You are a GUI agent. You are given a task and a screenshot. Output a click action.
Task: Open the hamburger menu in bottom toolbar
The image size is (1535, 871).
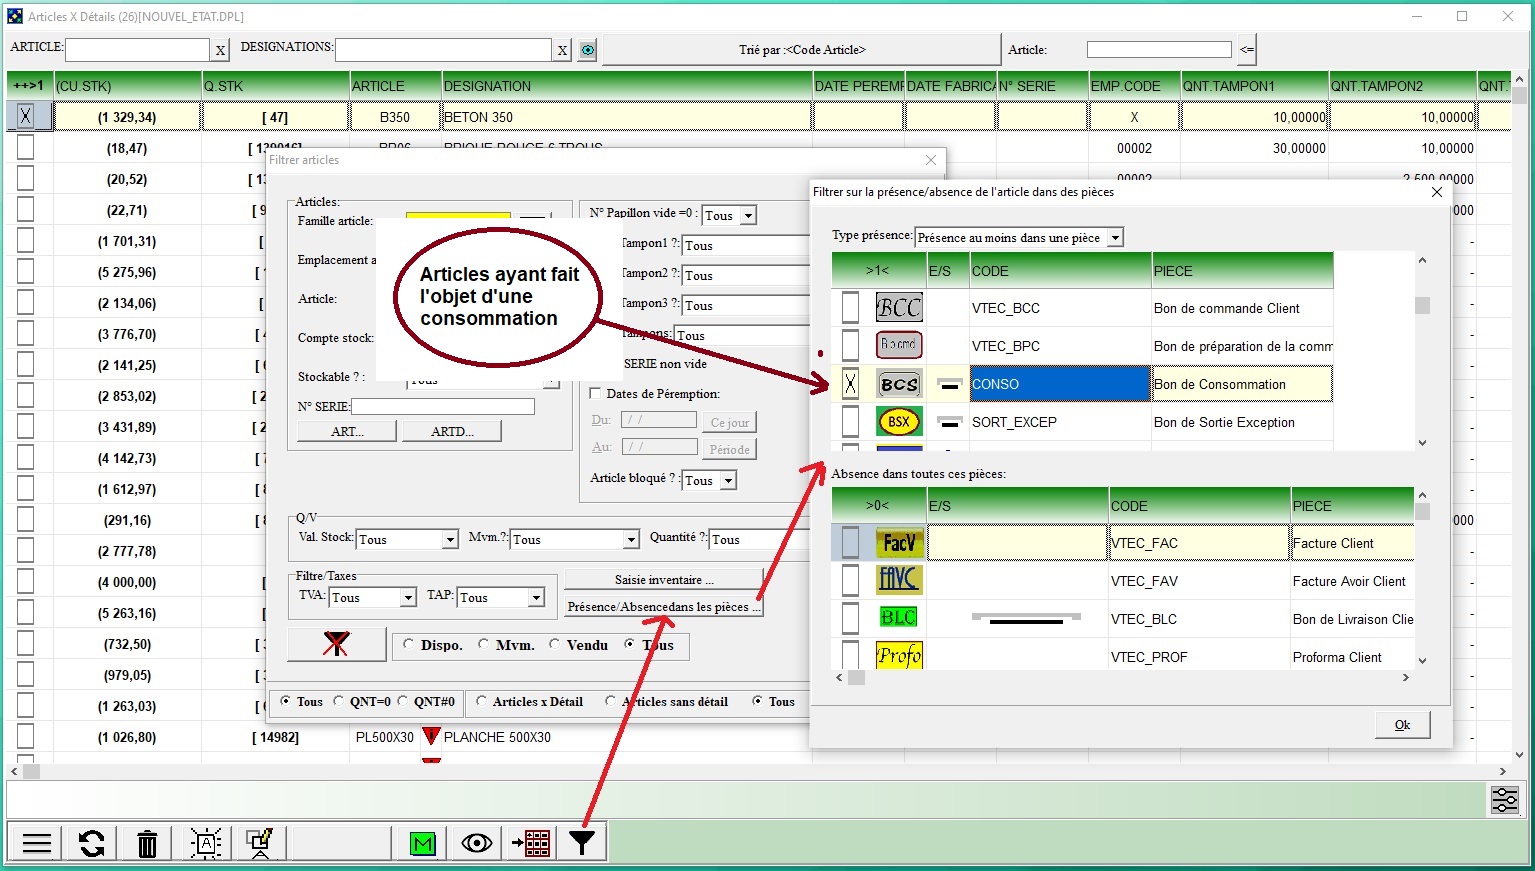coord(37,844)
